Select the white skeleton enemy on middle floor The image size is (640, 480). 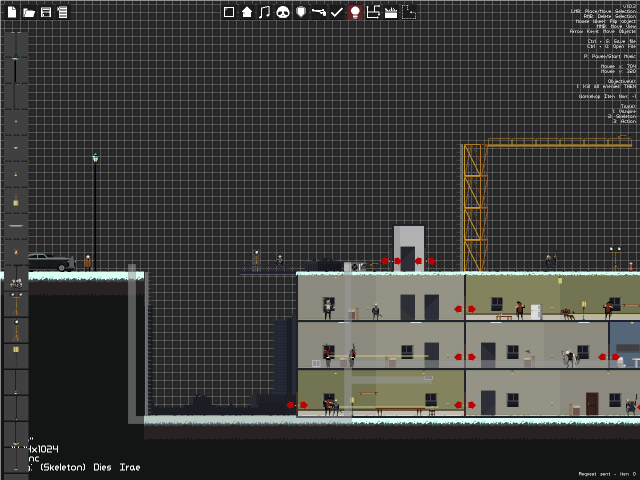[x=570, y=358]
